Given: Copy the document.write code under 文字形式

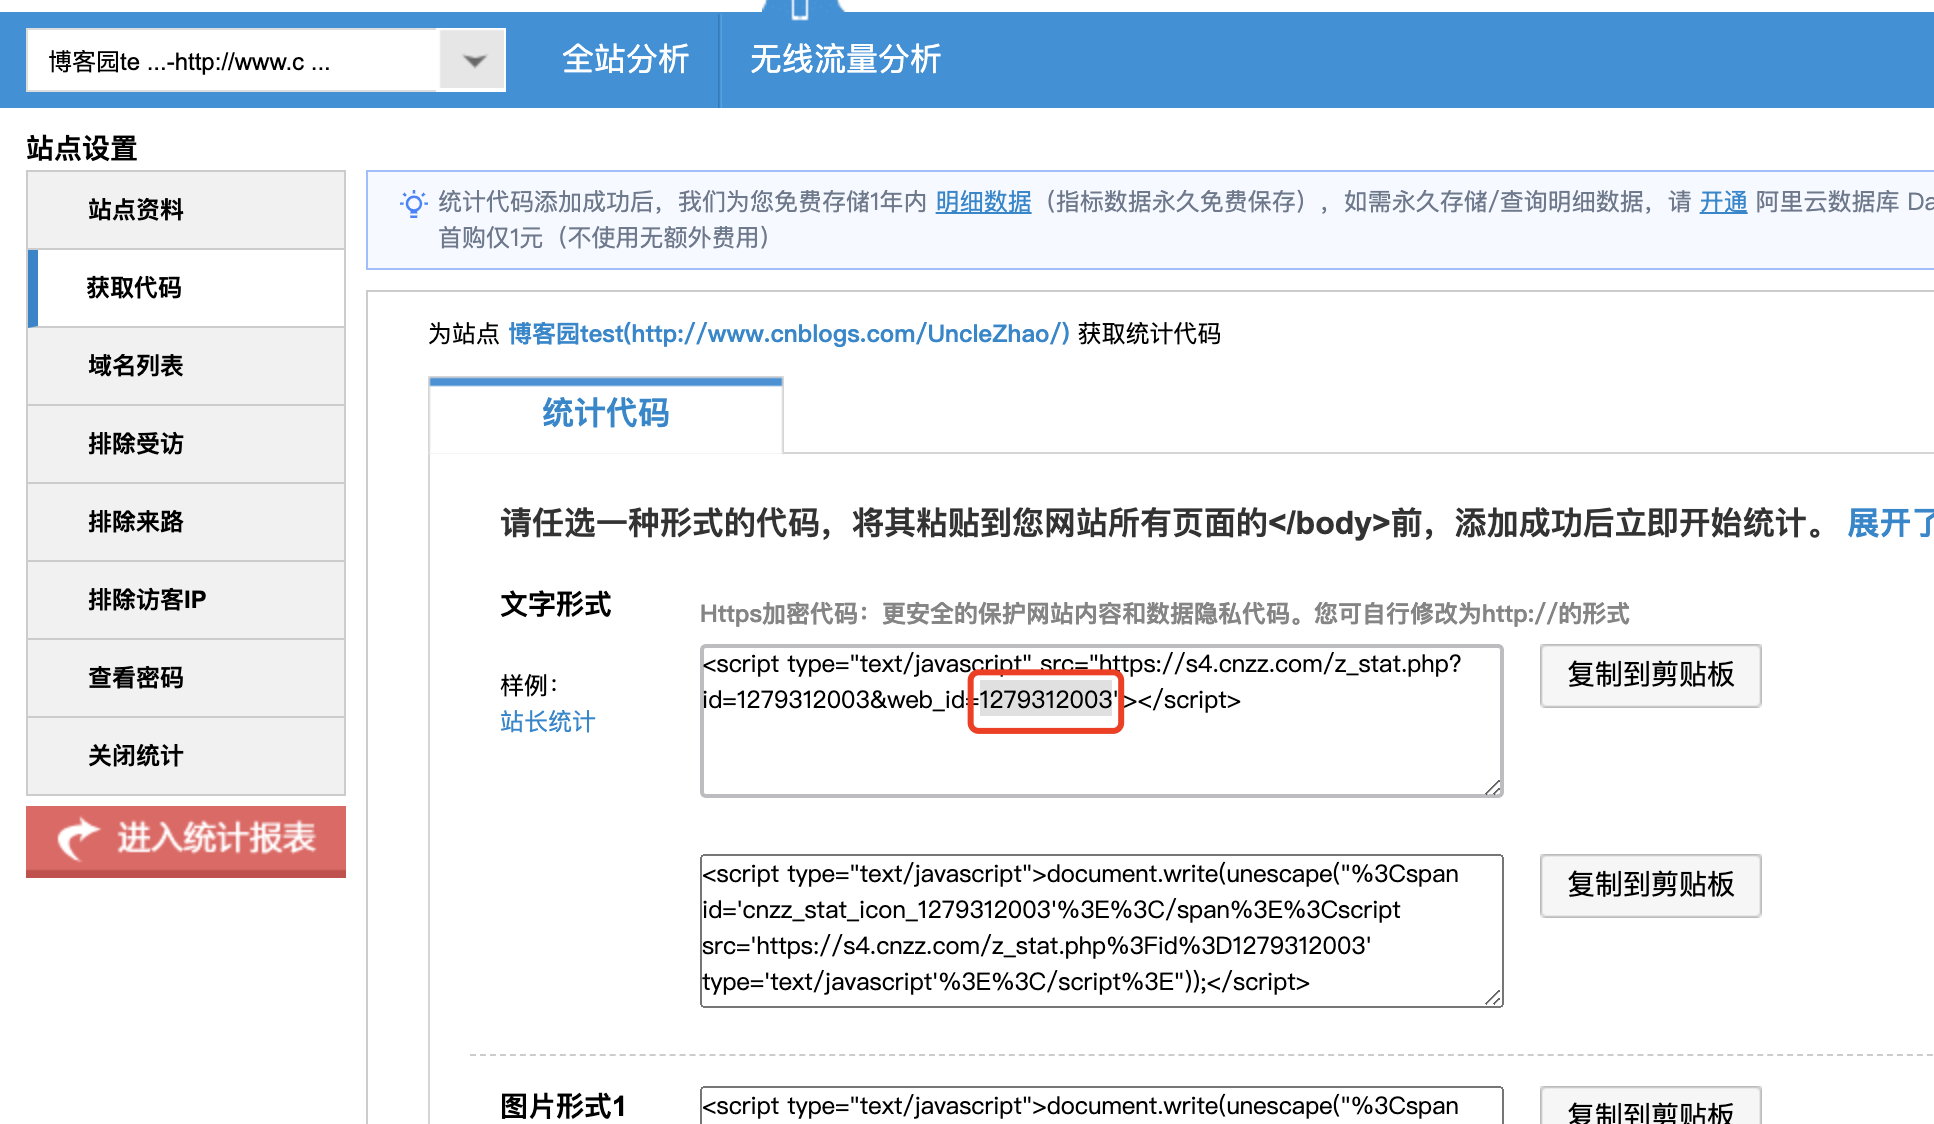Looking at the screenshot, I should coord(1651,886).
